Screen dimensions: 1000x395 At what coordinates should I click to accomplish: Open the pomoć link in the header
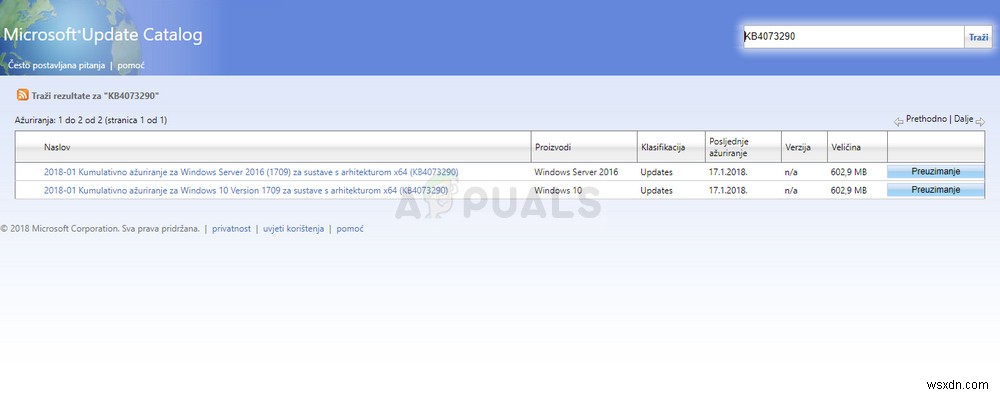tap(131, 66)
